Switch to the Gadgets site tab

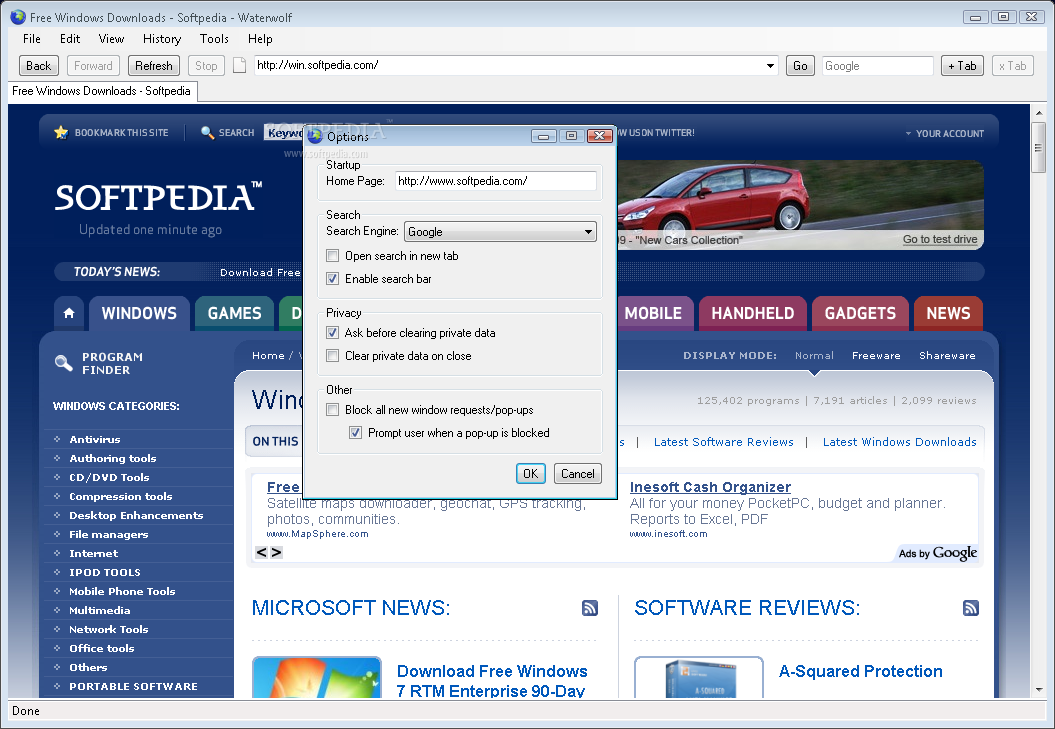click(860, 313)
